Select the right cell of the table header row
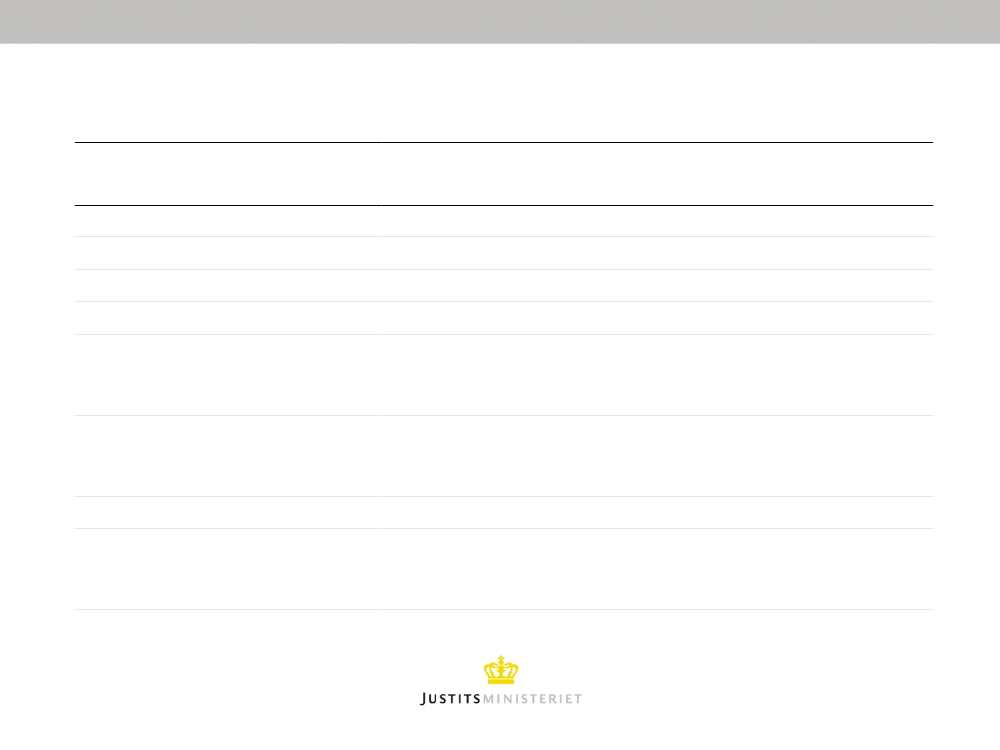 (657, 174)
